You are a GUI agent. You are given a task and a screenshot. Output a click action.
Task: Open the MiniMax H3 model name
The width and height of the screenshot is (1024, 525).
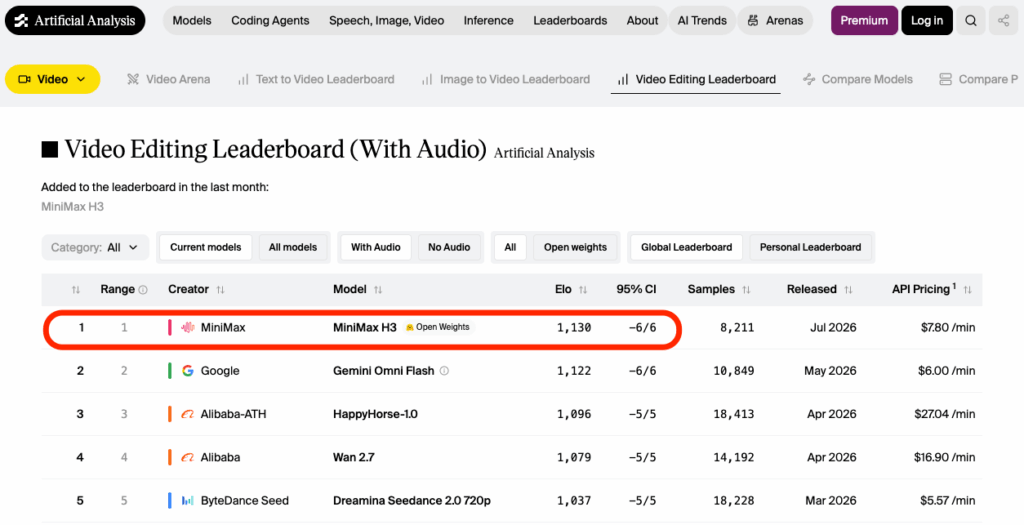(364, 327)
